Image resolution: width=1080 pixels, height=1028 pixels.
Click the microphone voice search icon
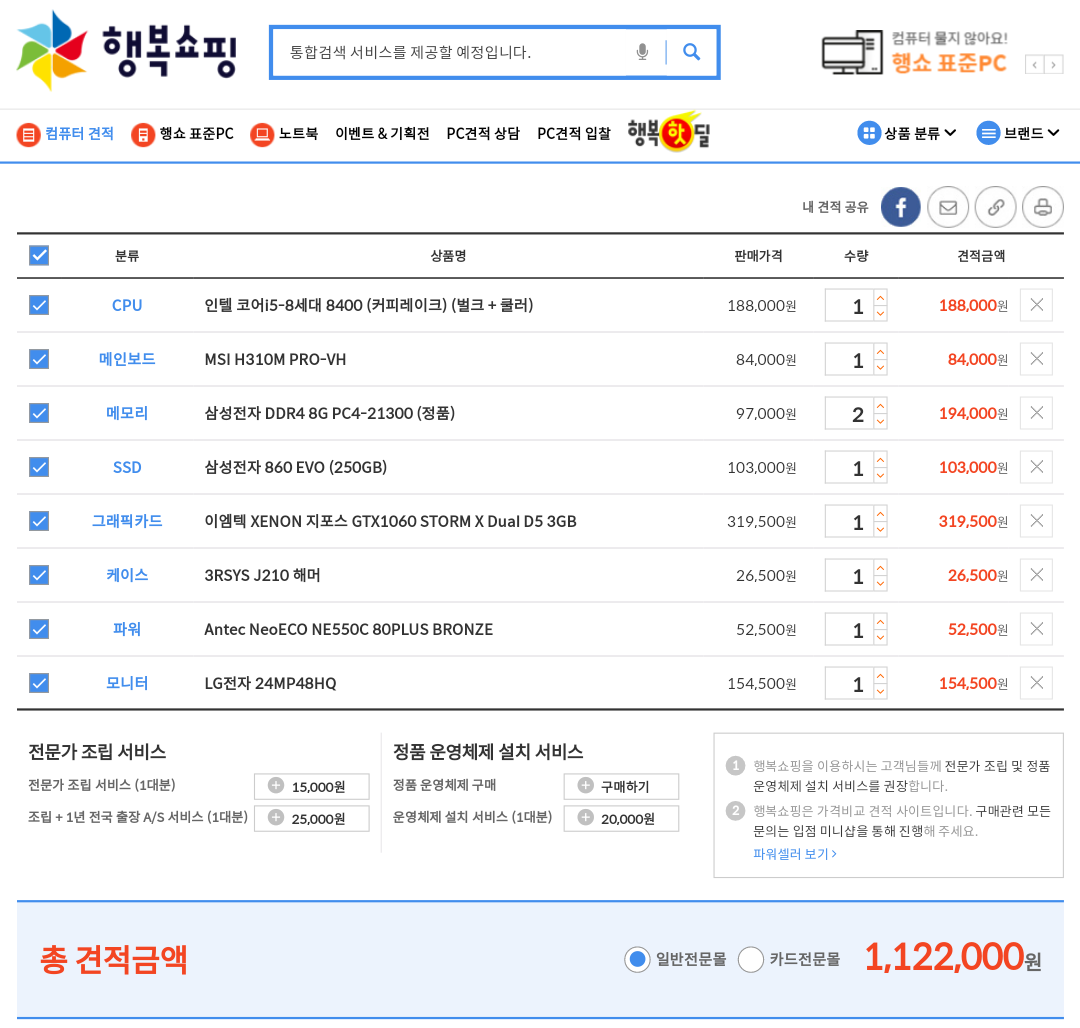(642, 52)
